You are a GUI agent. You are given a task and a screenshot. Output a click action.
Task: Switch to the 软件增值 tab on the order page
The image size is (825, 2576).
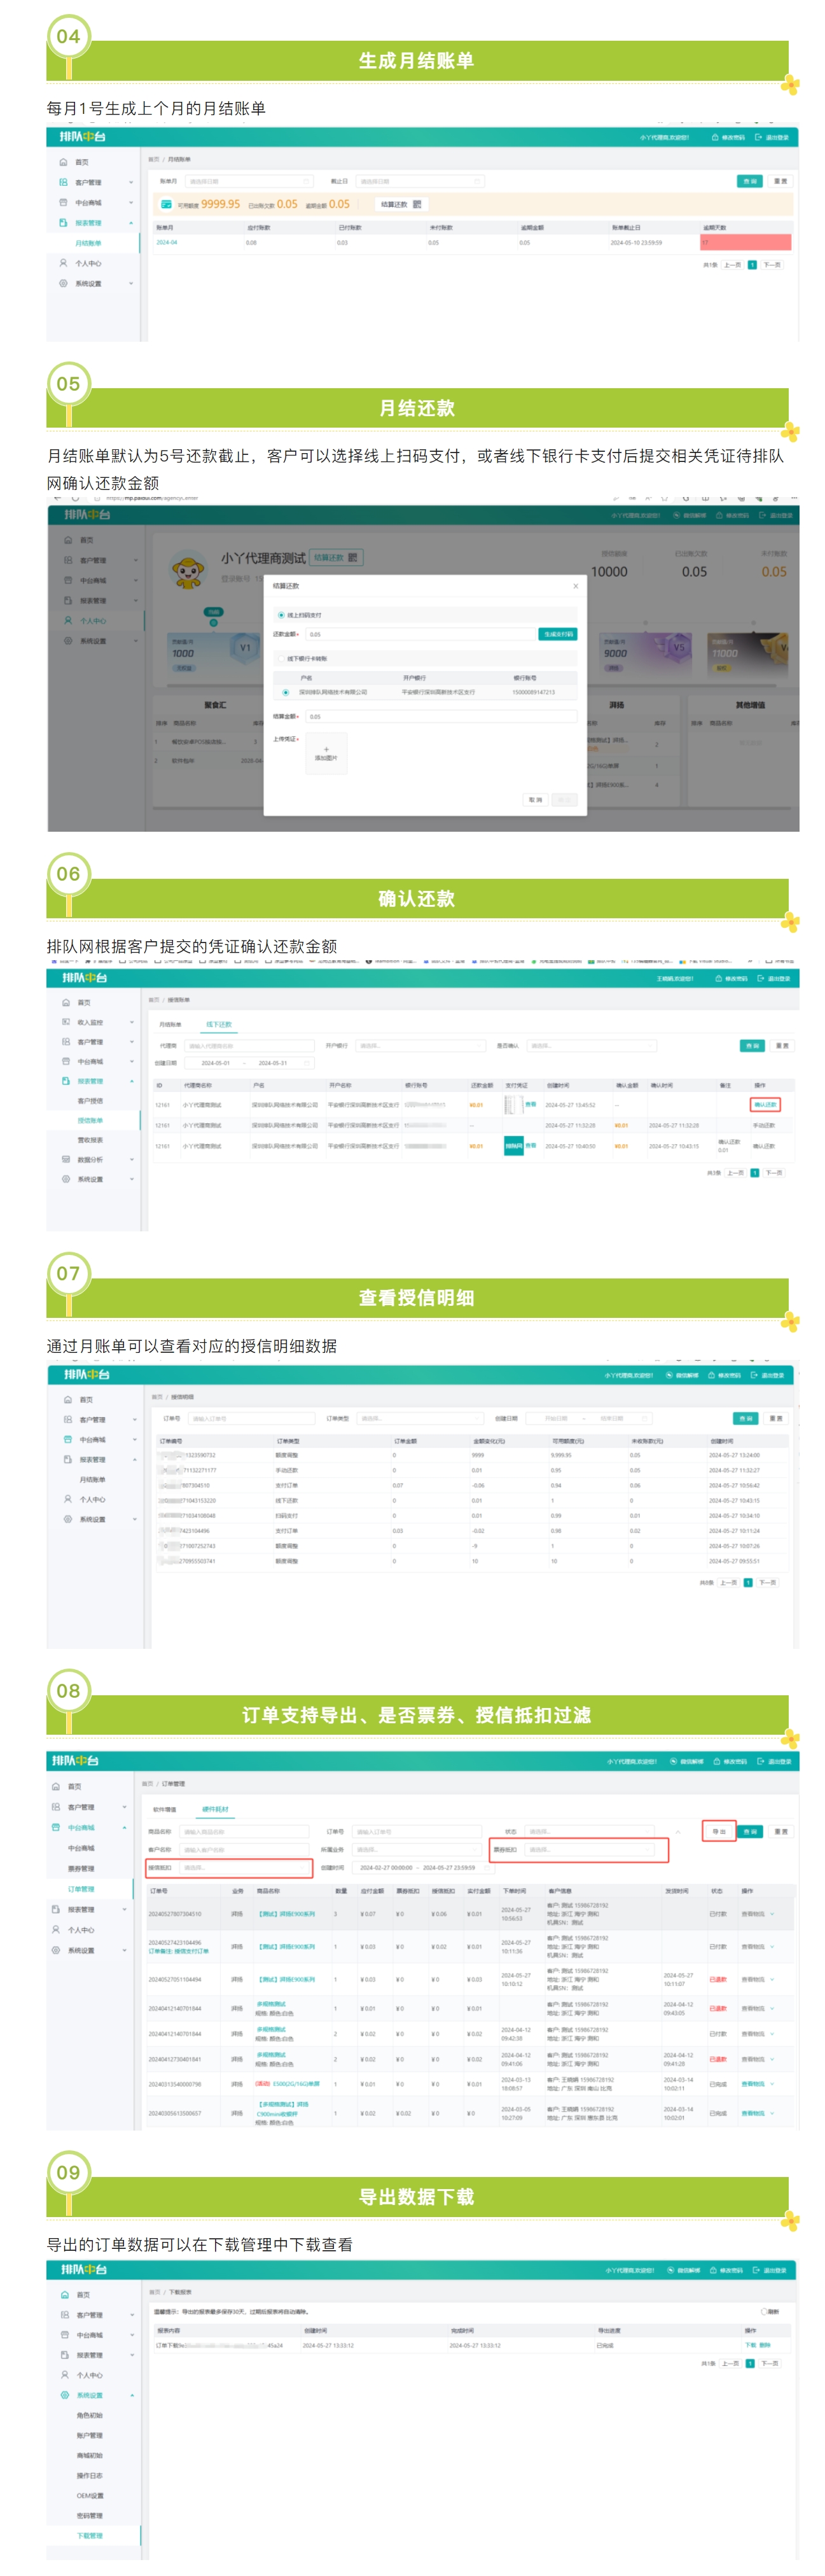pos(165,1809)
